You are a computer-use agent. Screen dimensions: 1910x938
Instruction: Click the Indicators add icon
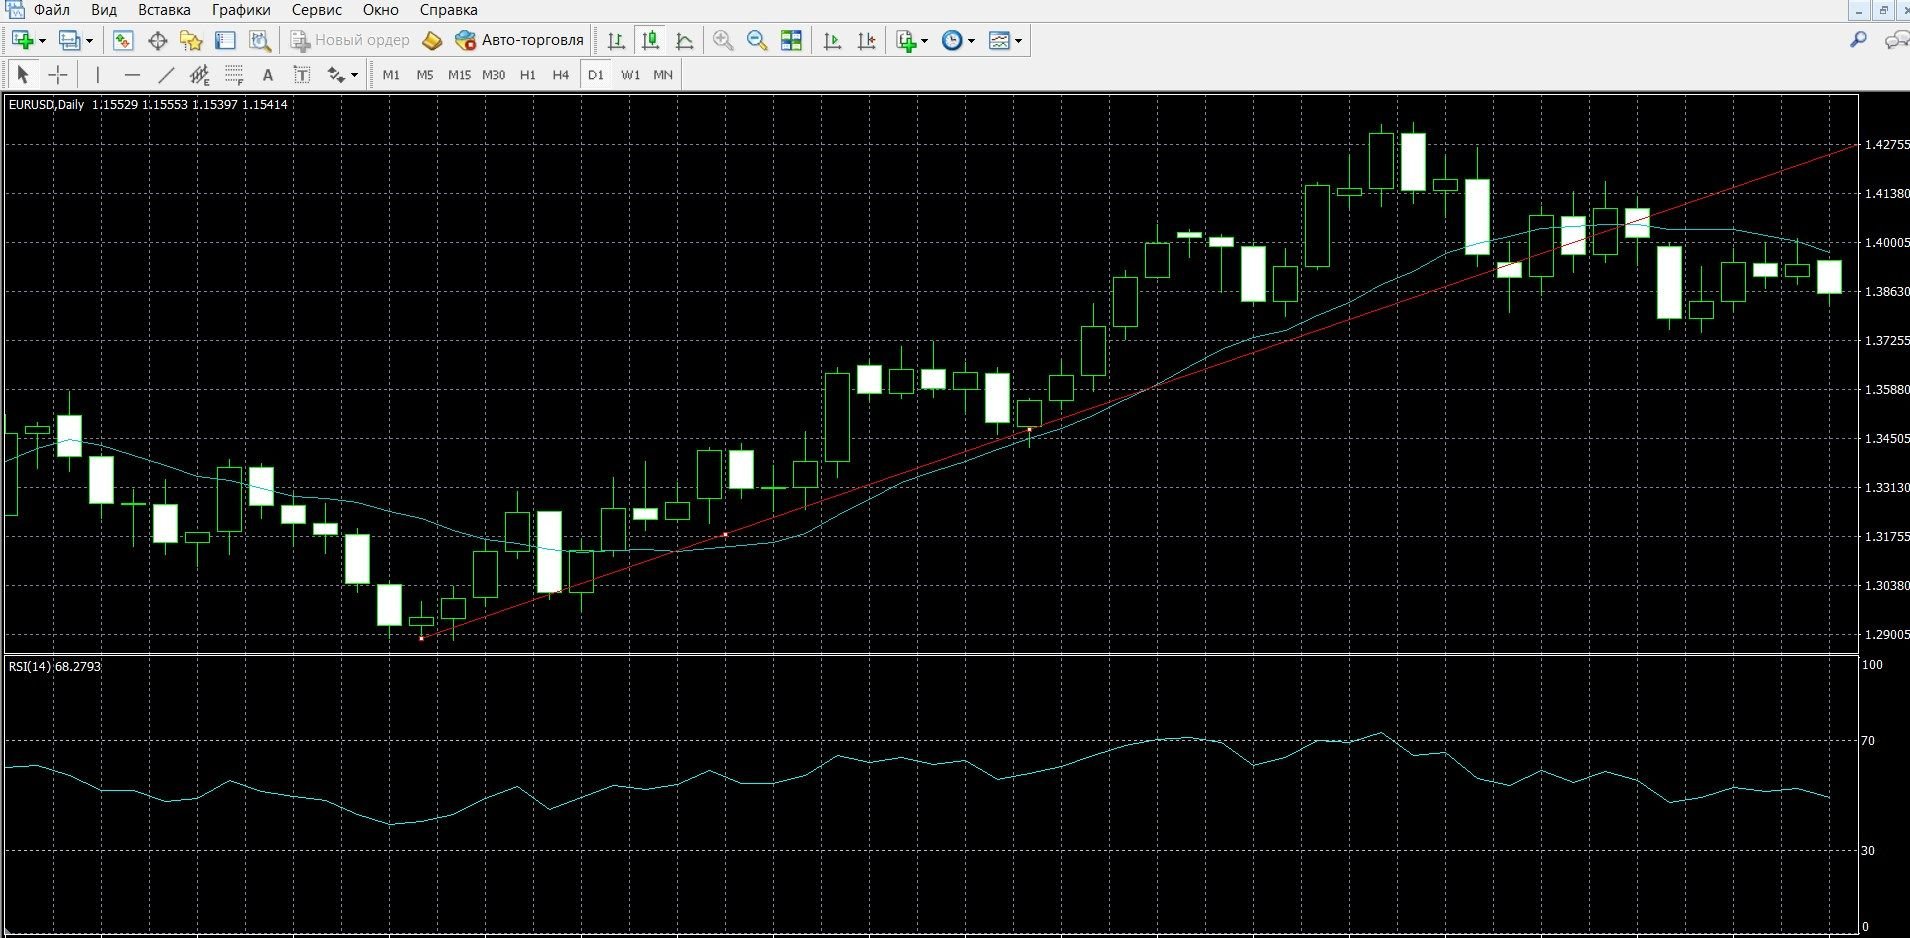[x=906, y=41]
